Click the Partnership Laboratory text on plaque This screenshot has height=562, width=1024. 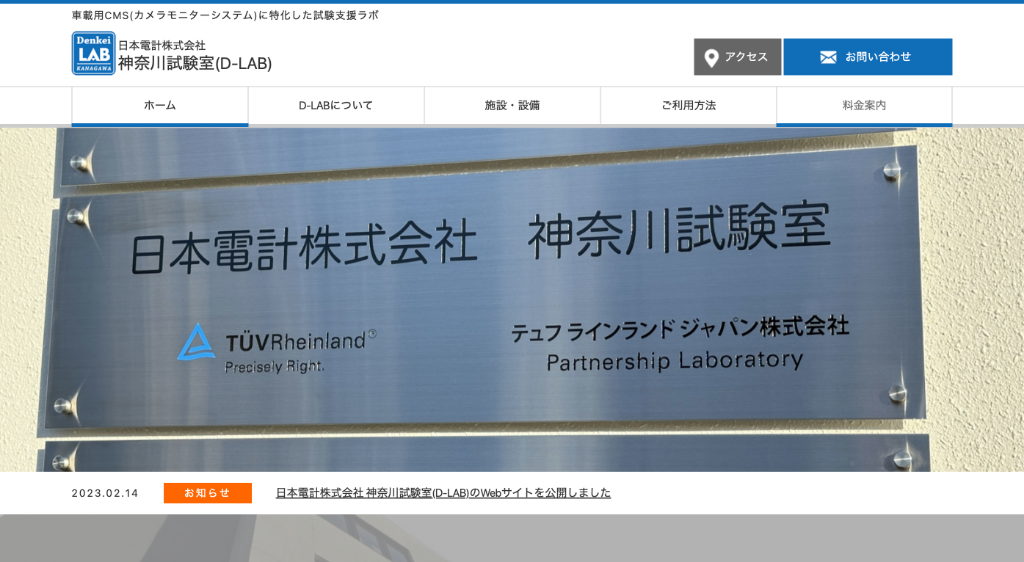[x=674, y=361]
